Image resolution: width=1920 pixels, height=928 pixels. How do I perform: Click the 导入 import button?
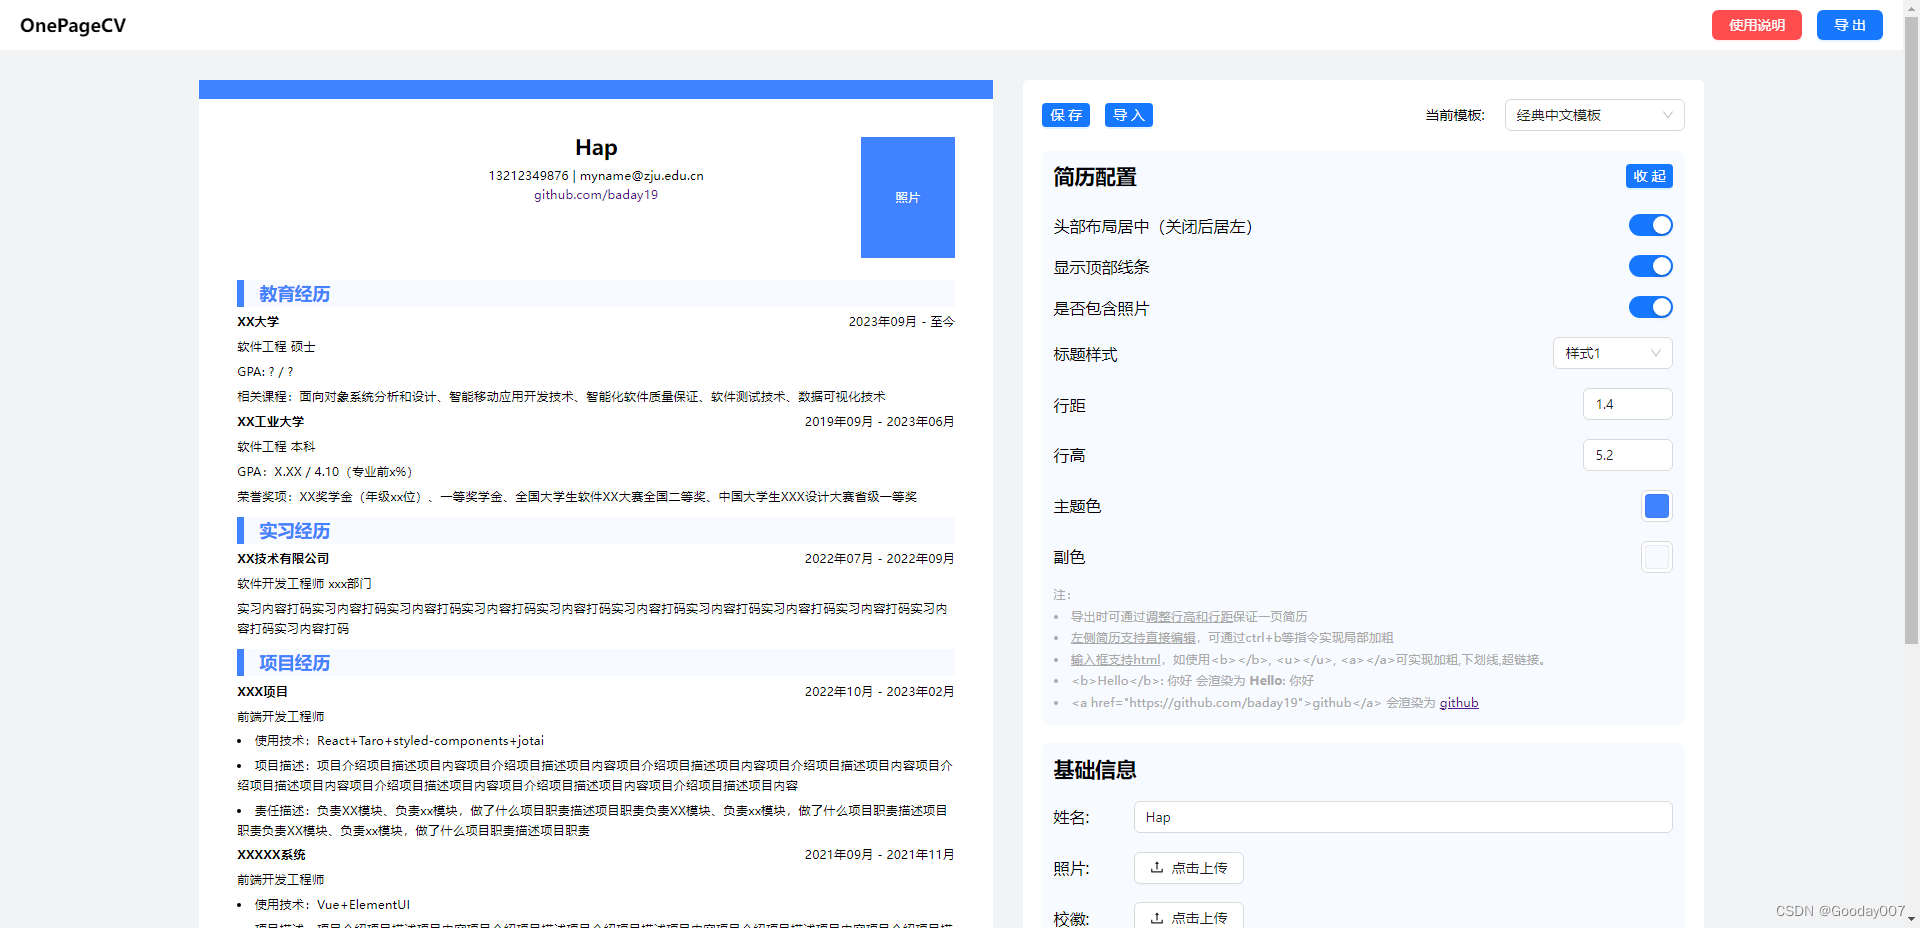coord(1129,115)
